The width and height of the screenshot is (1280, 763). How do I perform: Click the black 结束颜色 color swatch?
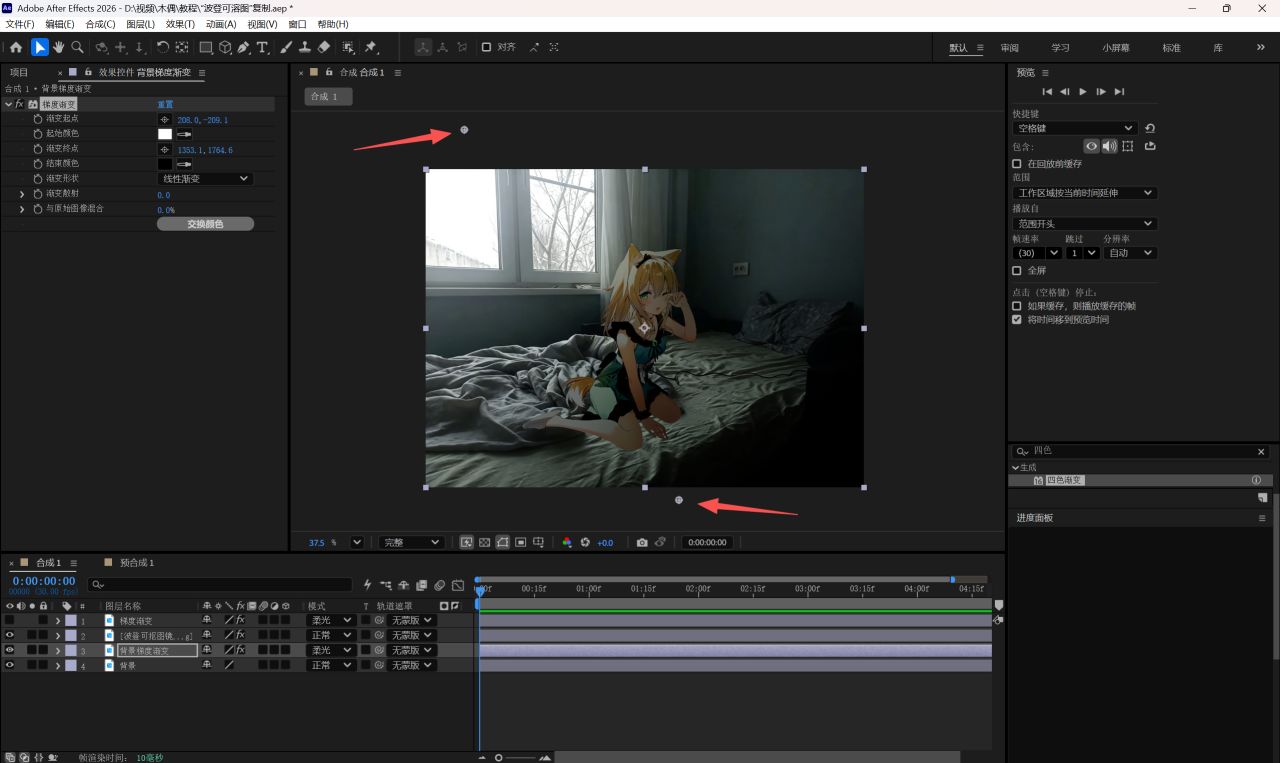pyautogui.click(x=165, y=164)
